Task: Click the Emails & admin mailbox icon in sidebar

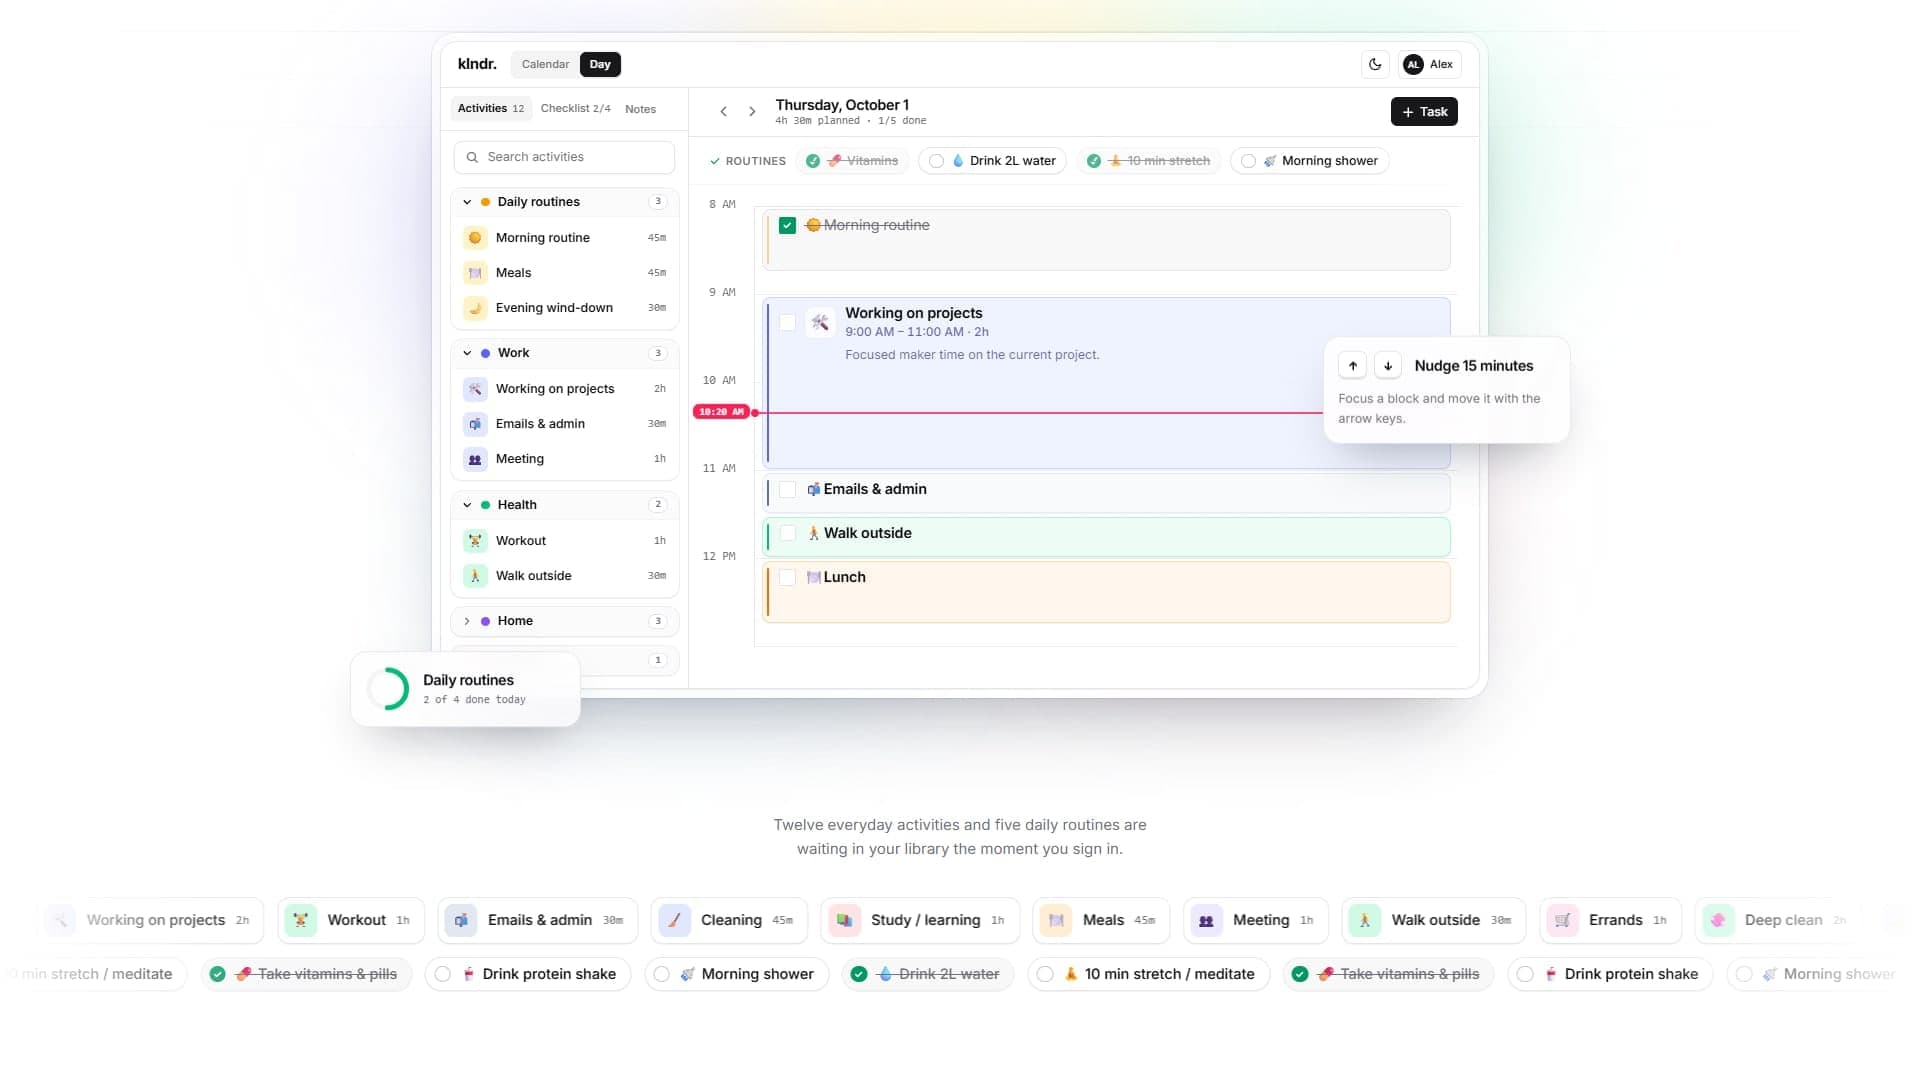Action: pos(475,424)
